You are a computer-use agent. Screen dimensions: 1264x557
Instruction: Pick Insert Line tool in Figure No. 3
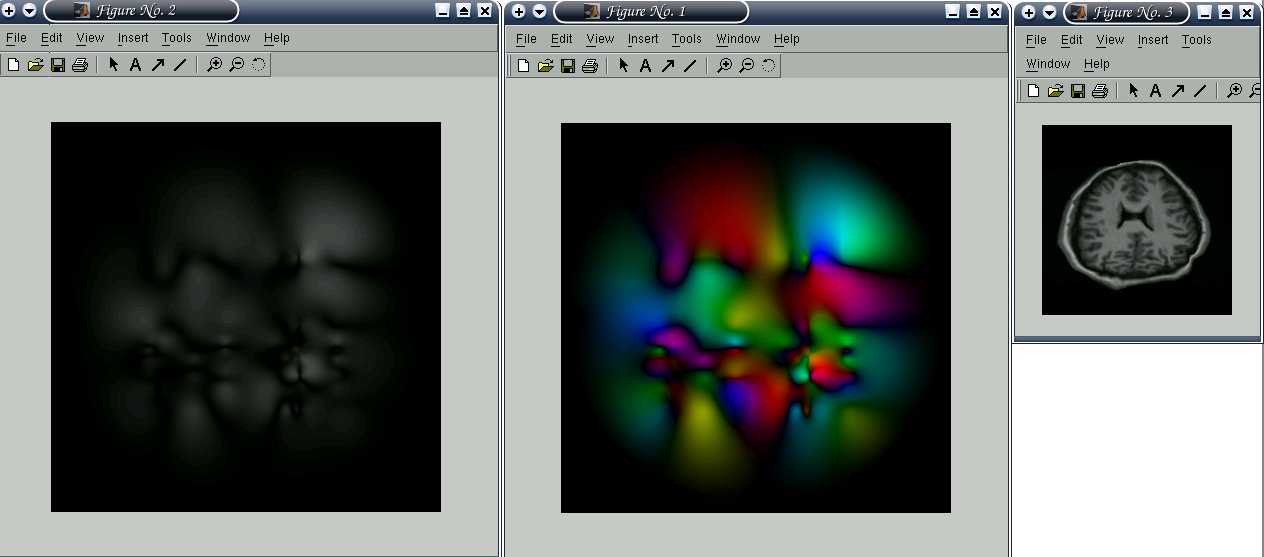[x=1200, y=91]
